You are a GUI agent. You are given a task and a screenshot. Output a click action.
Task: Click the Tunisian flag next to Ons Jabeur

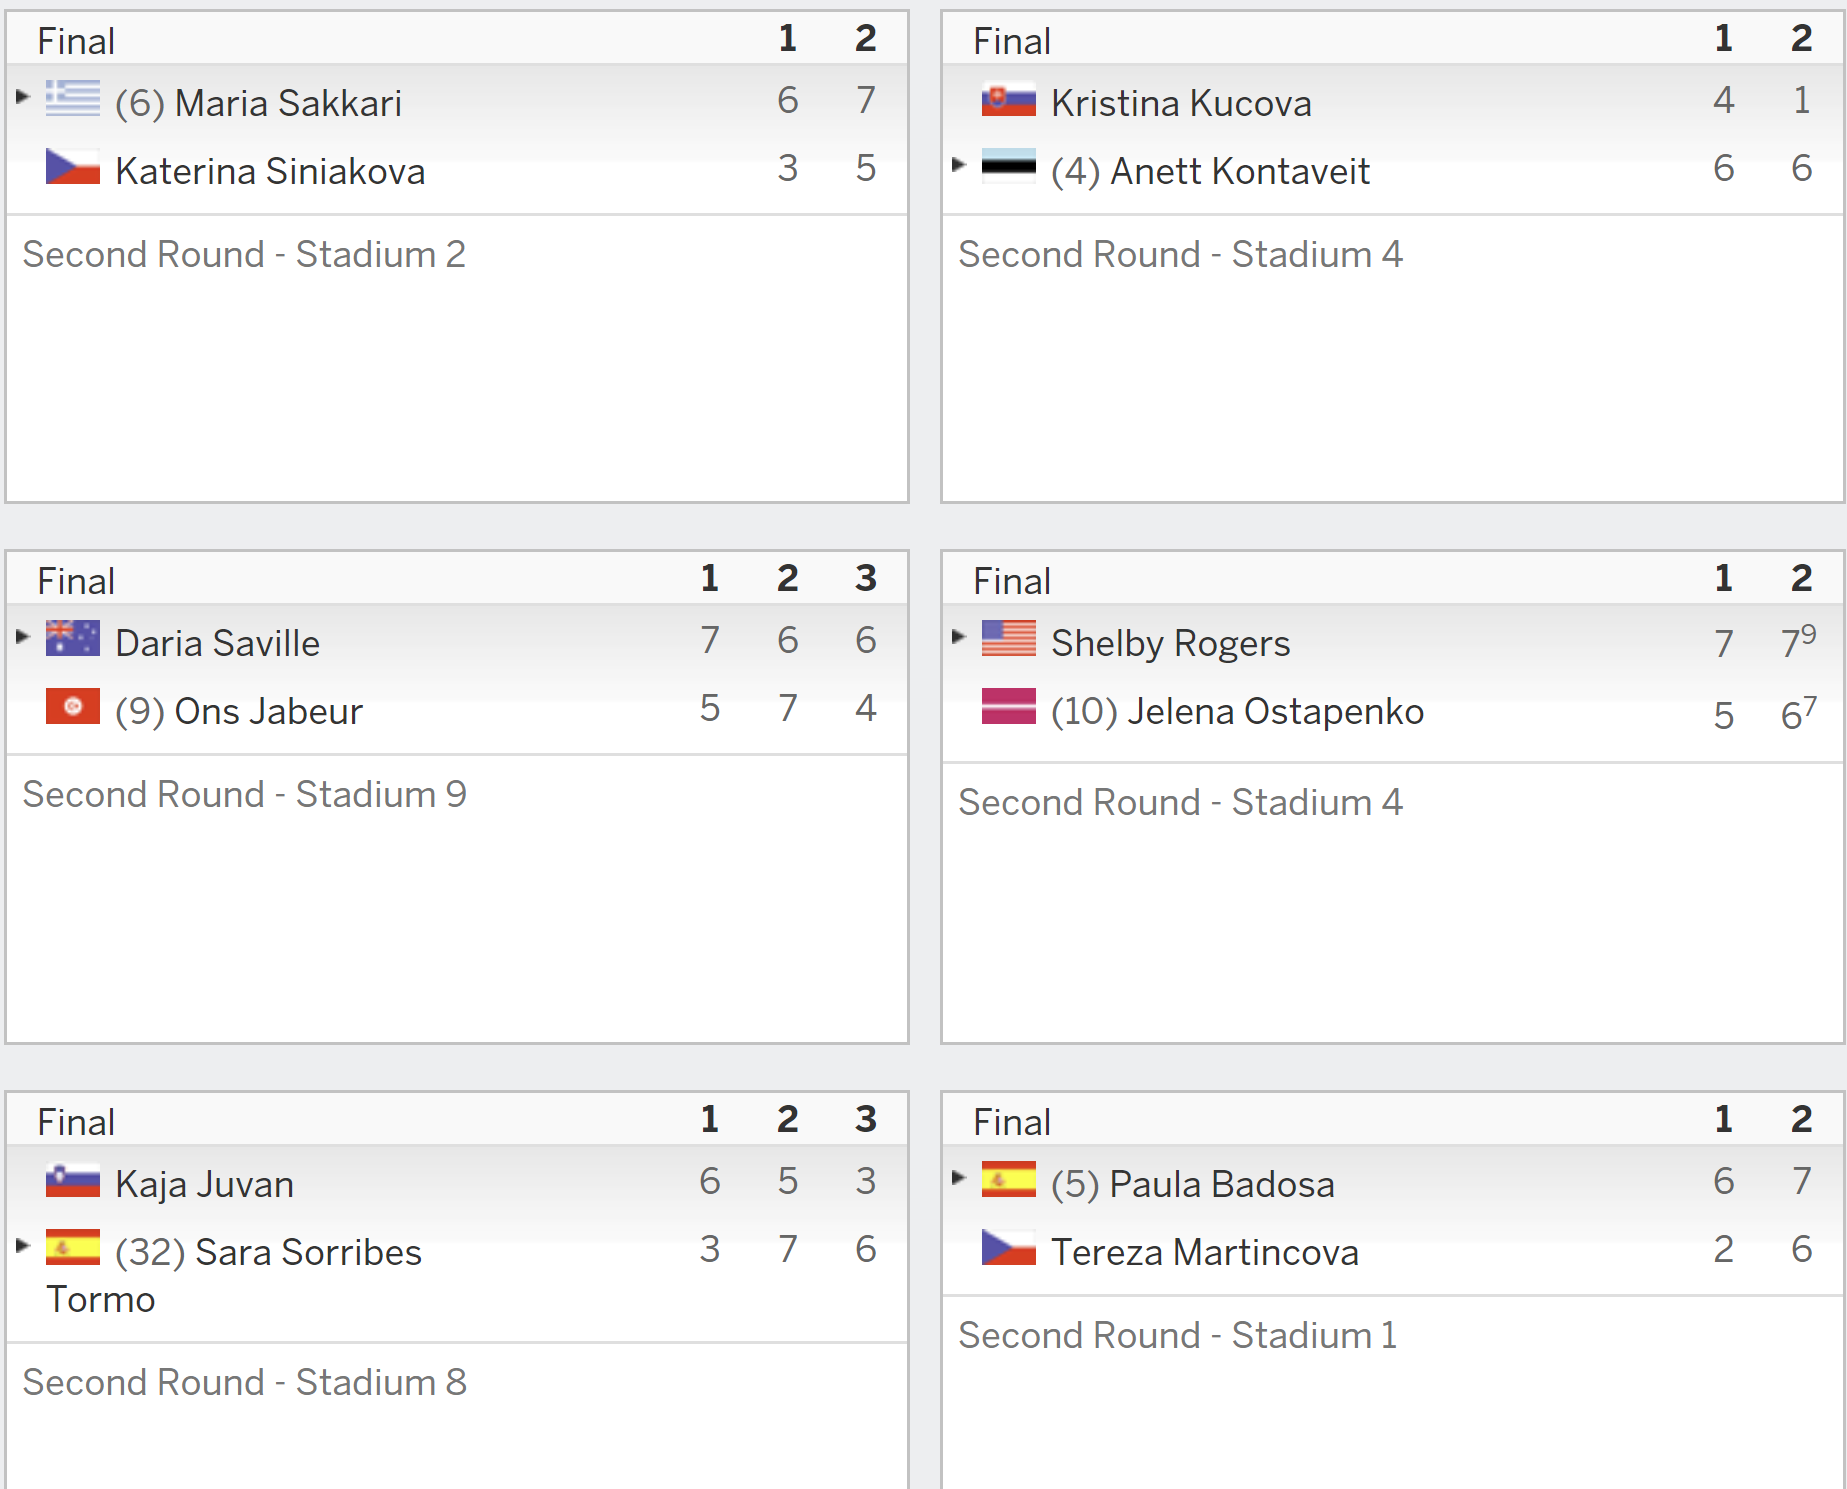73,706
